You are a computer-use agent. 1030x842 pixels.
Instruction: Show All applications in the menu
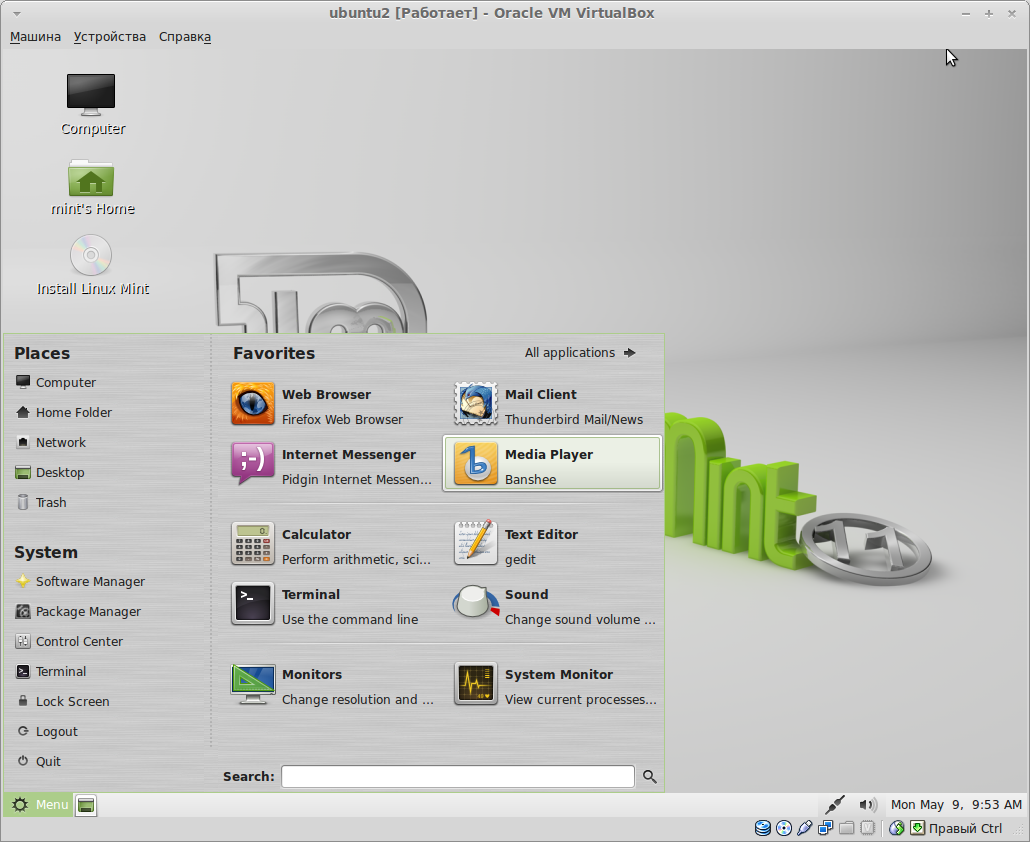[x=580, y=353]
